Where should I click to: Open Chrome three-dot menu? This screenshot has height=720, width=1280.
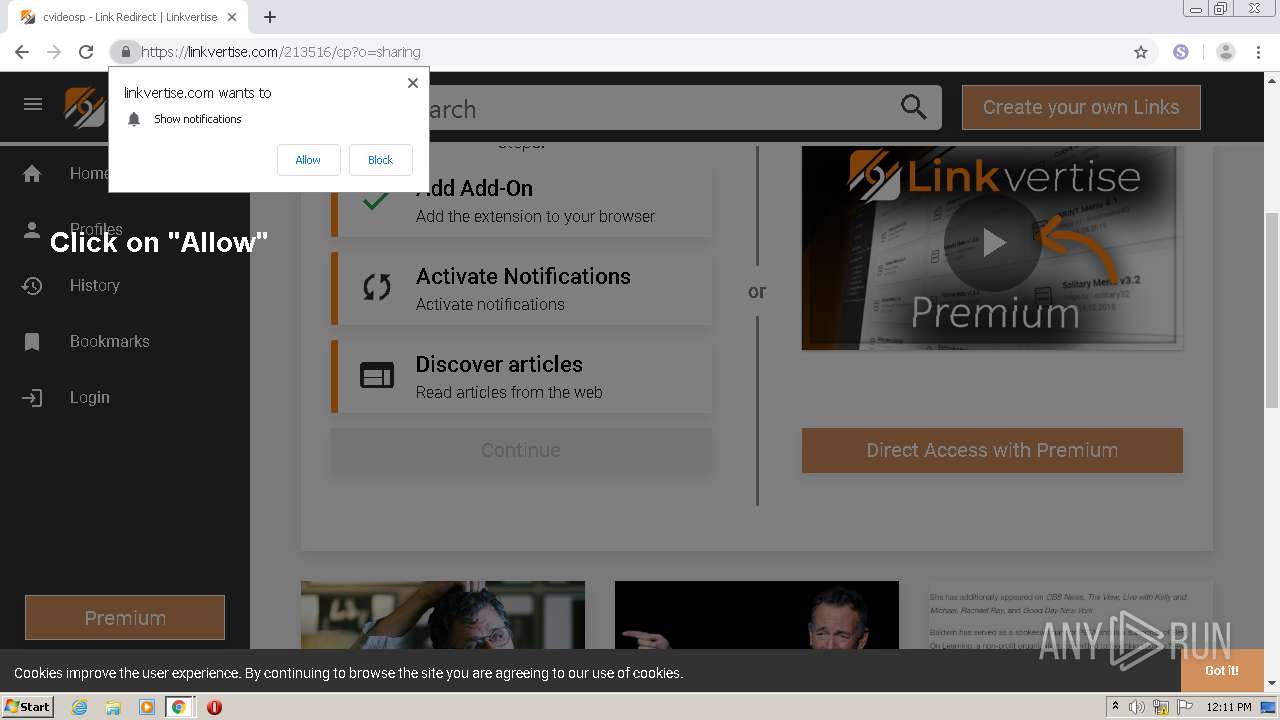tap(1258, 52)
